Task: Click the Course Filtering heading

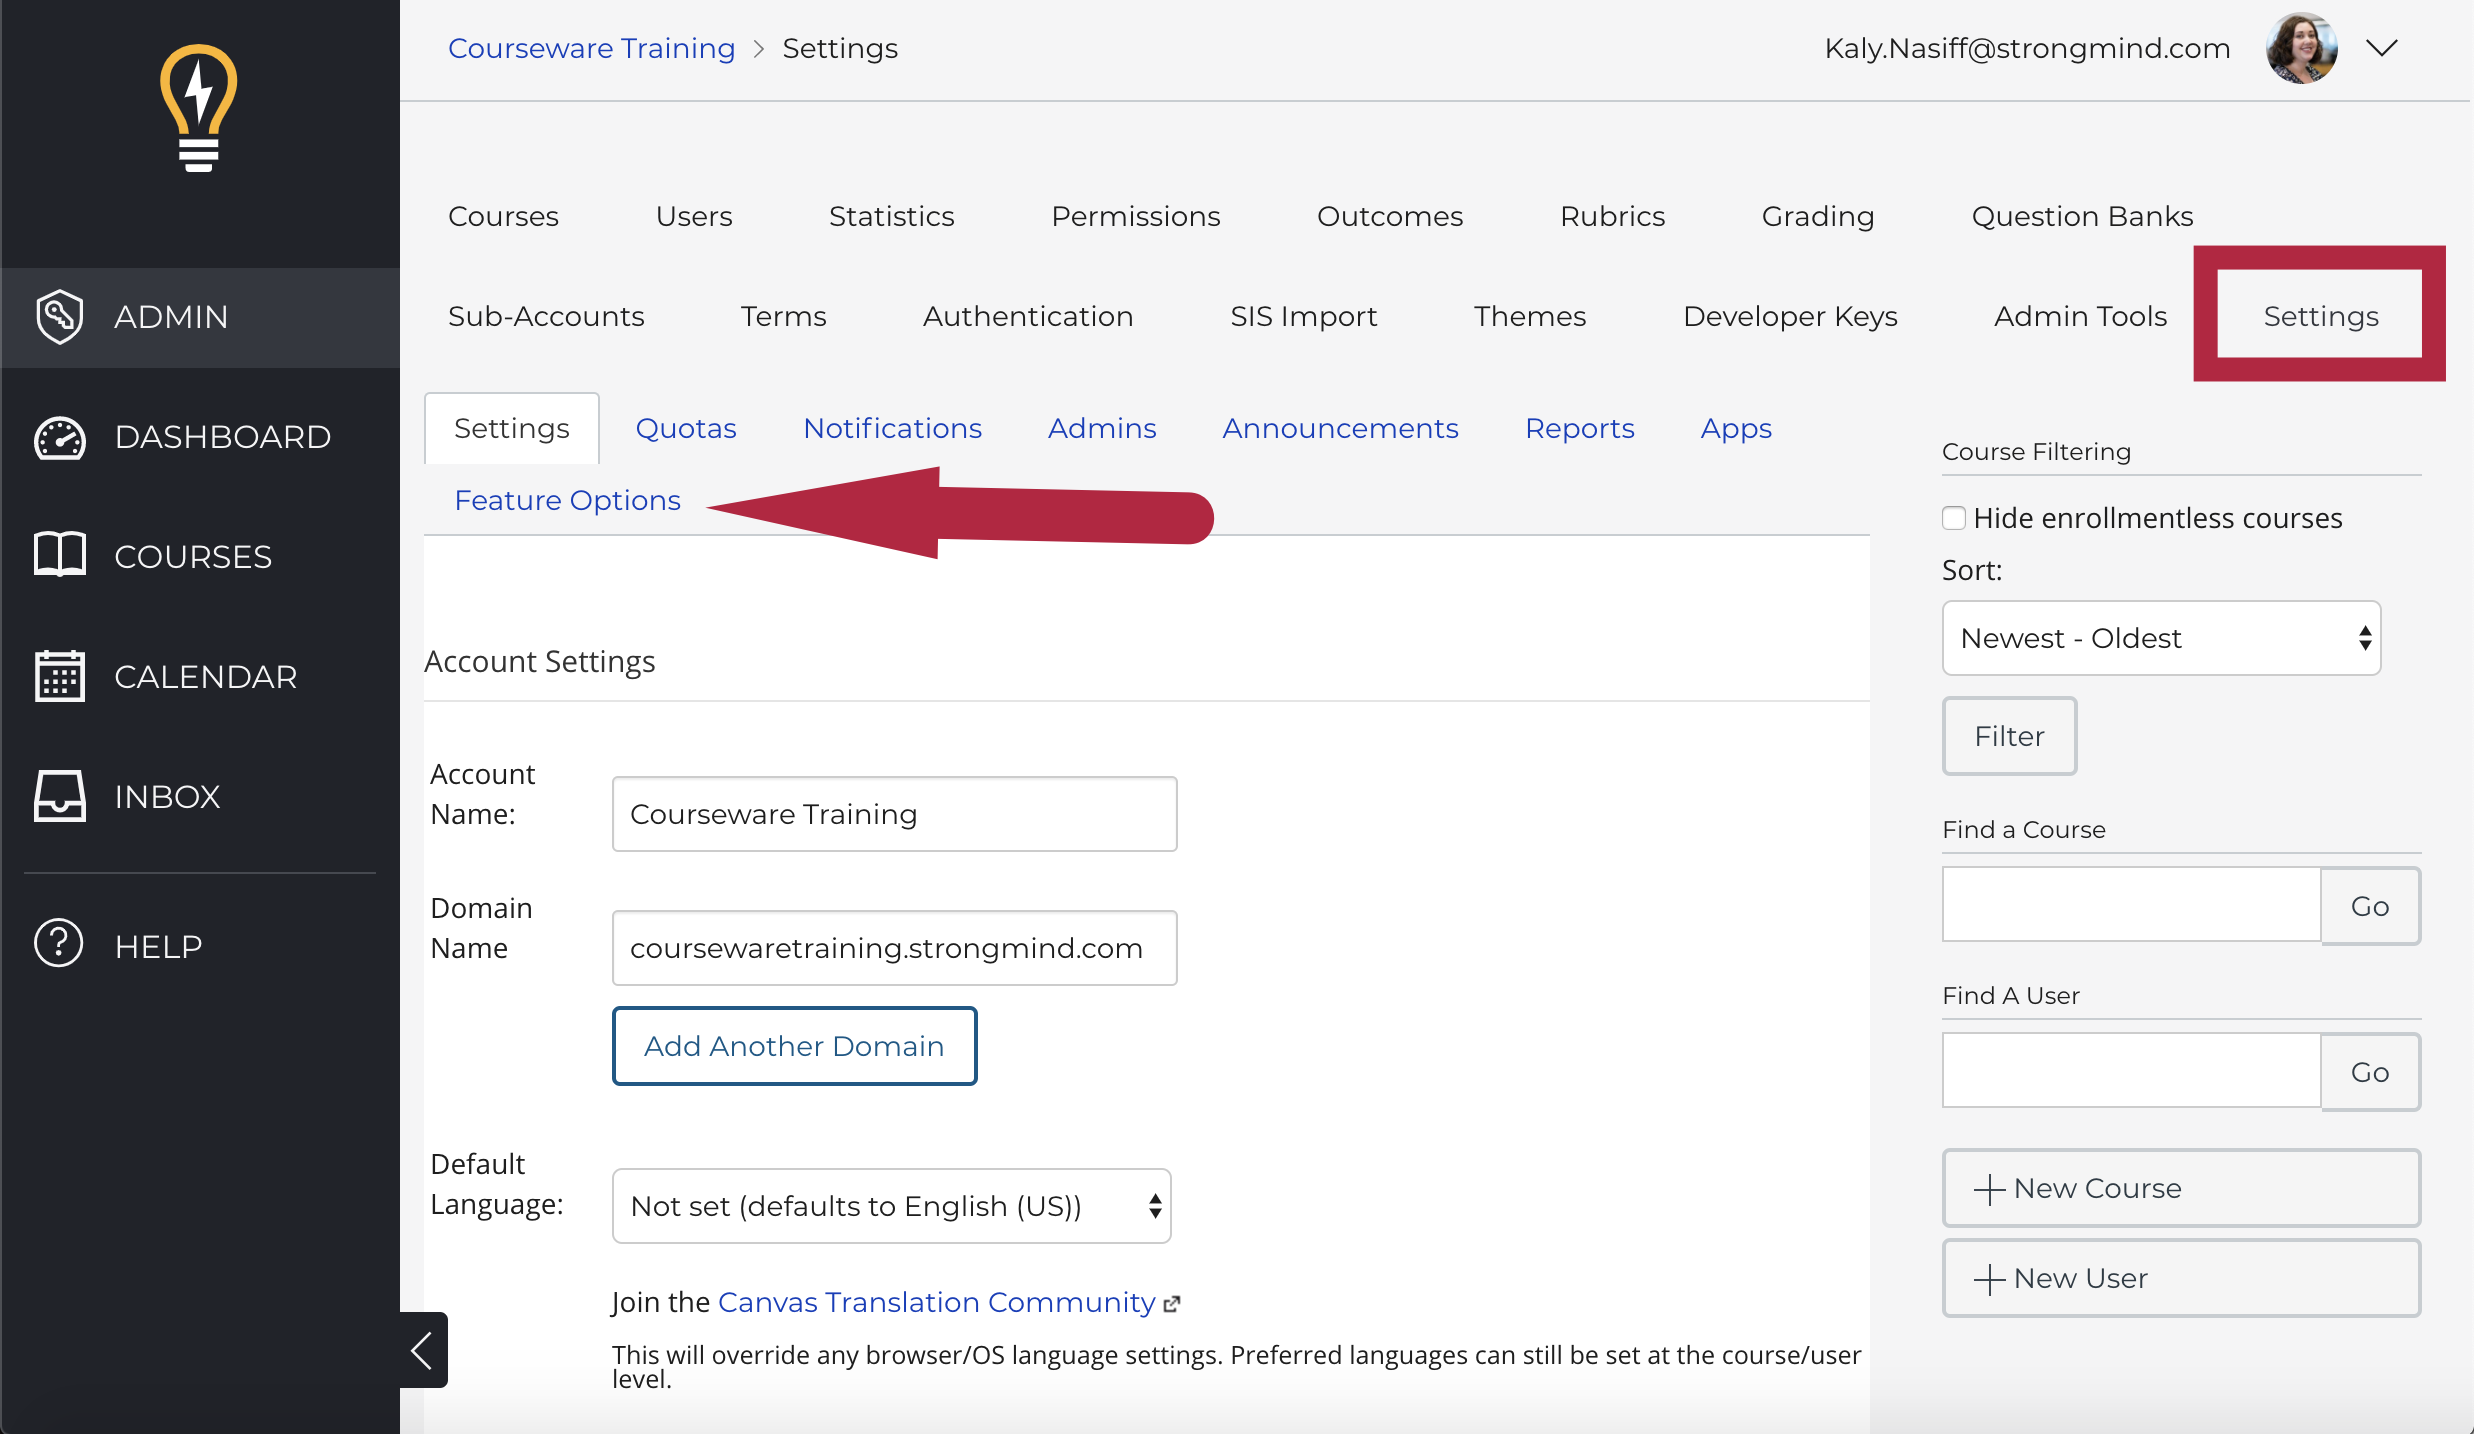Action: click(2036, 452)
